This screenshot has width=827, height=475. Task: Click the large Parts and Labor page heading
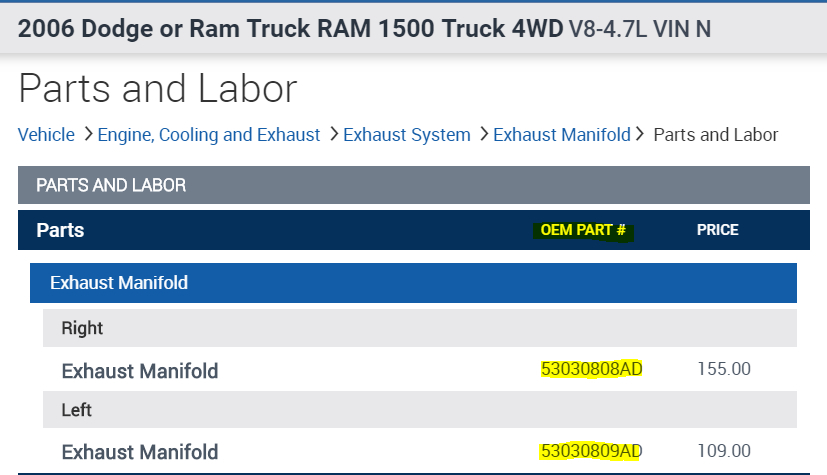click(x=158, y=89)
